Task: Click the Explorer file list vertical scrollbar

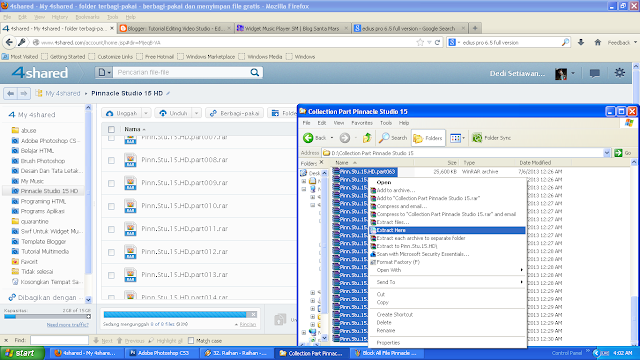Action: pyautogui.click(x=634, y=252)
